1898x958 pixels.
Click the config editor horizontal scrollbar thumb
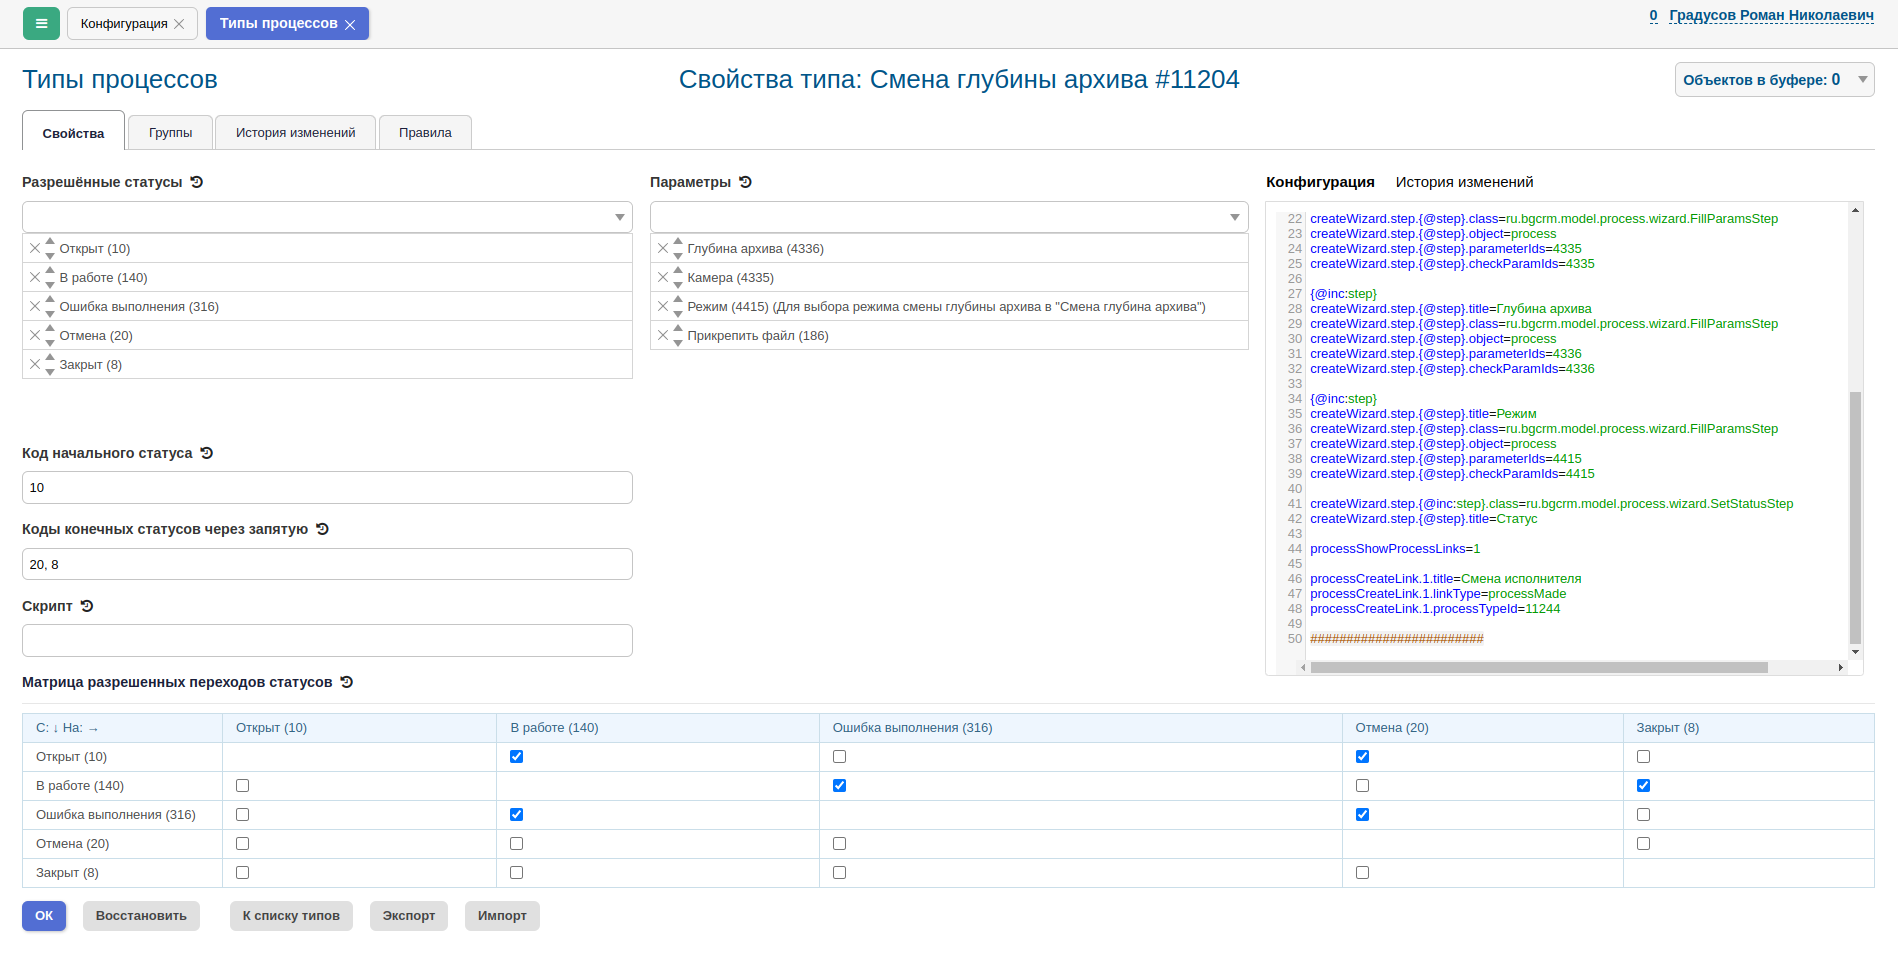coord(1539,667)
